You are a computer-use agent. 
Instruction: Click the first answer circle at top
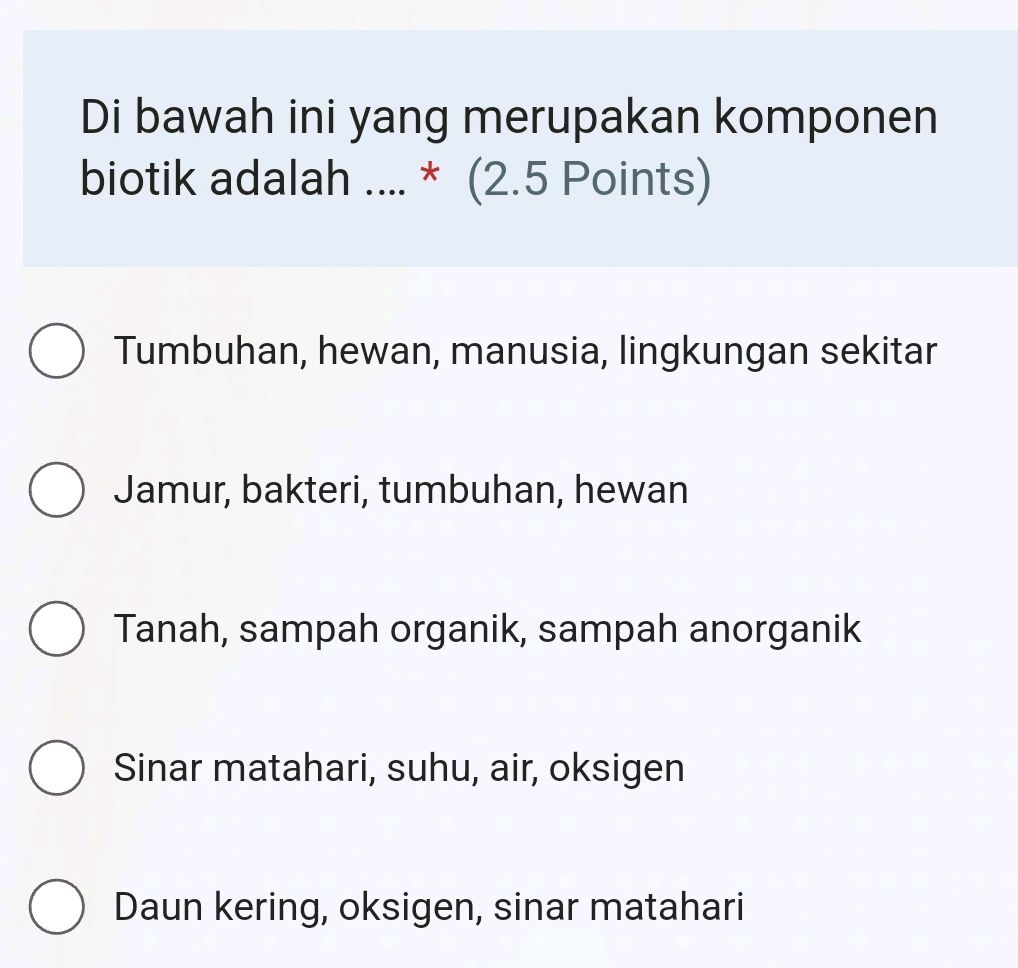coord(57,350)
